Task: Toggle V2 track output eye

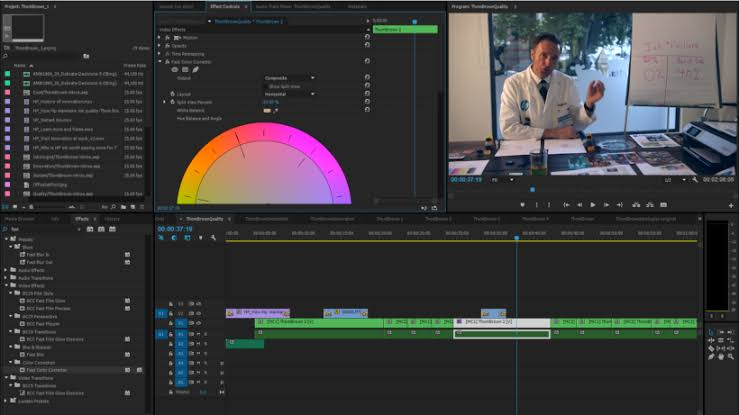Action: (x=198, y=313)
